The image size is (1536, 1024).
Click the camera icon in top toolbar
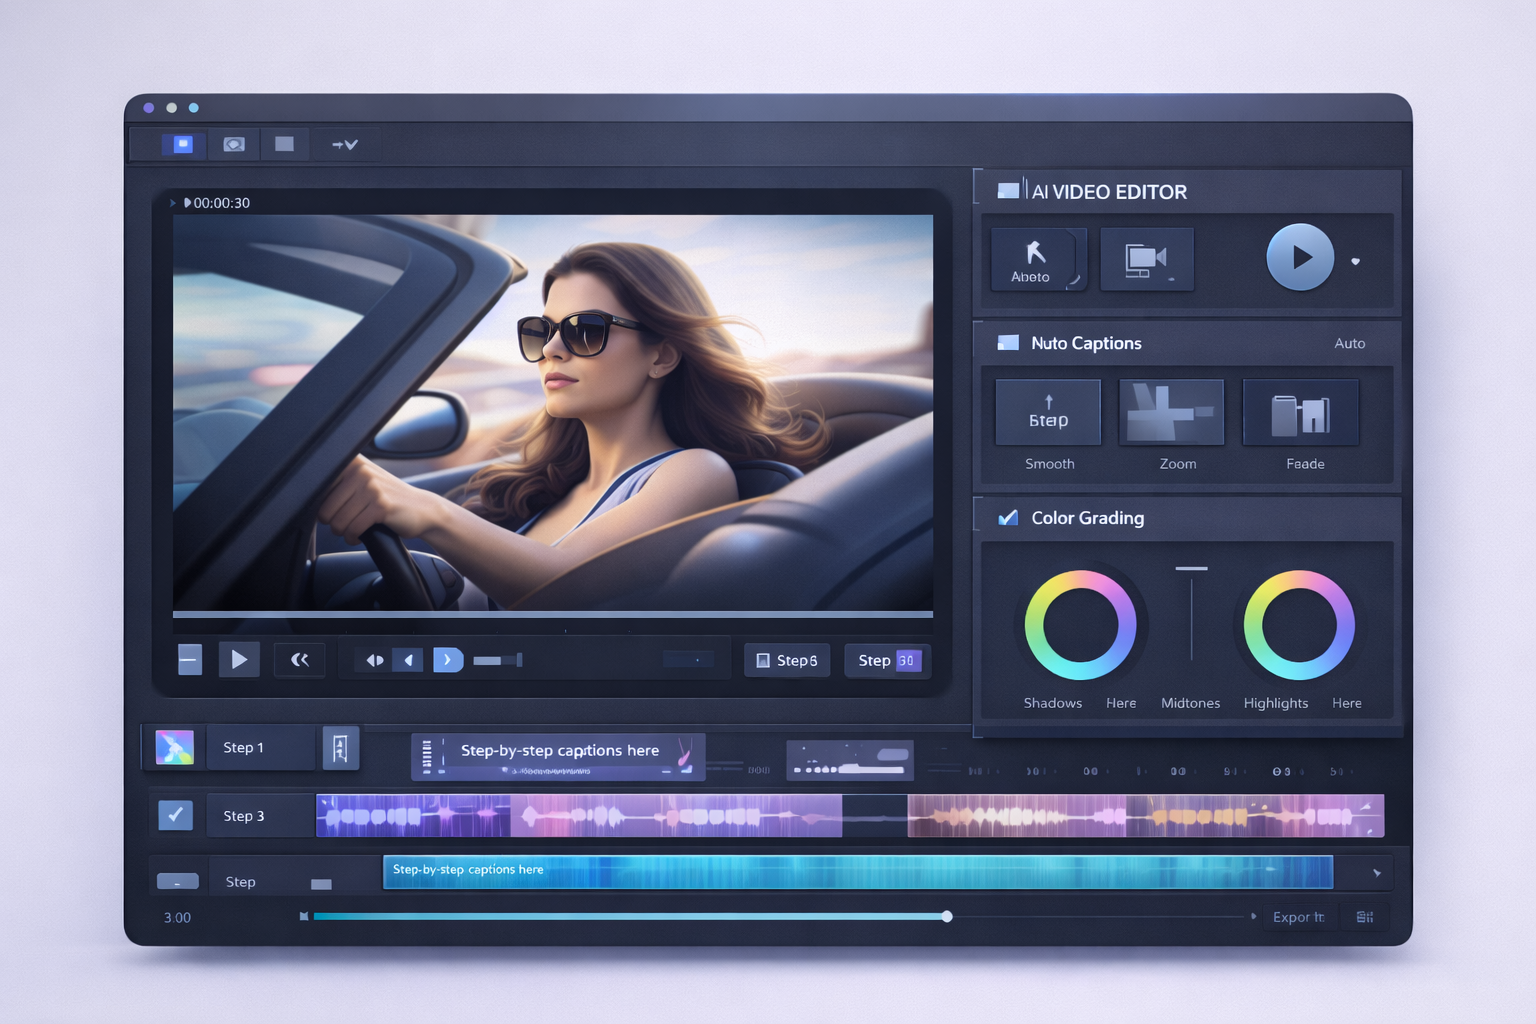click(234, 144)
